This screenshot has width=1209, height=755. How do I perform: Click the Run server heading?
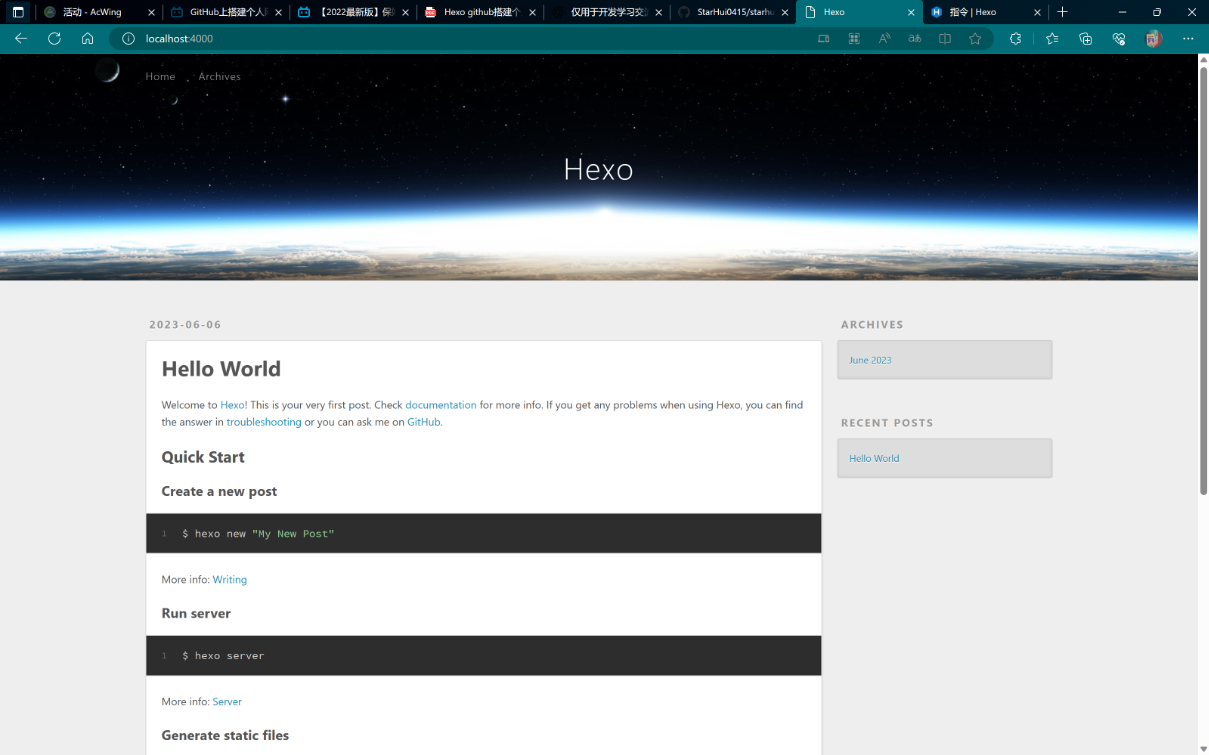(x=196, y=613)
